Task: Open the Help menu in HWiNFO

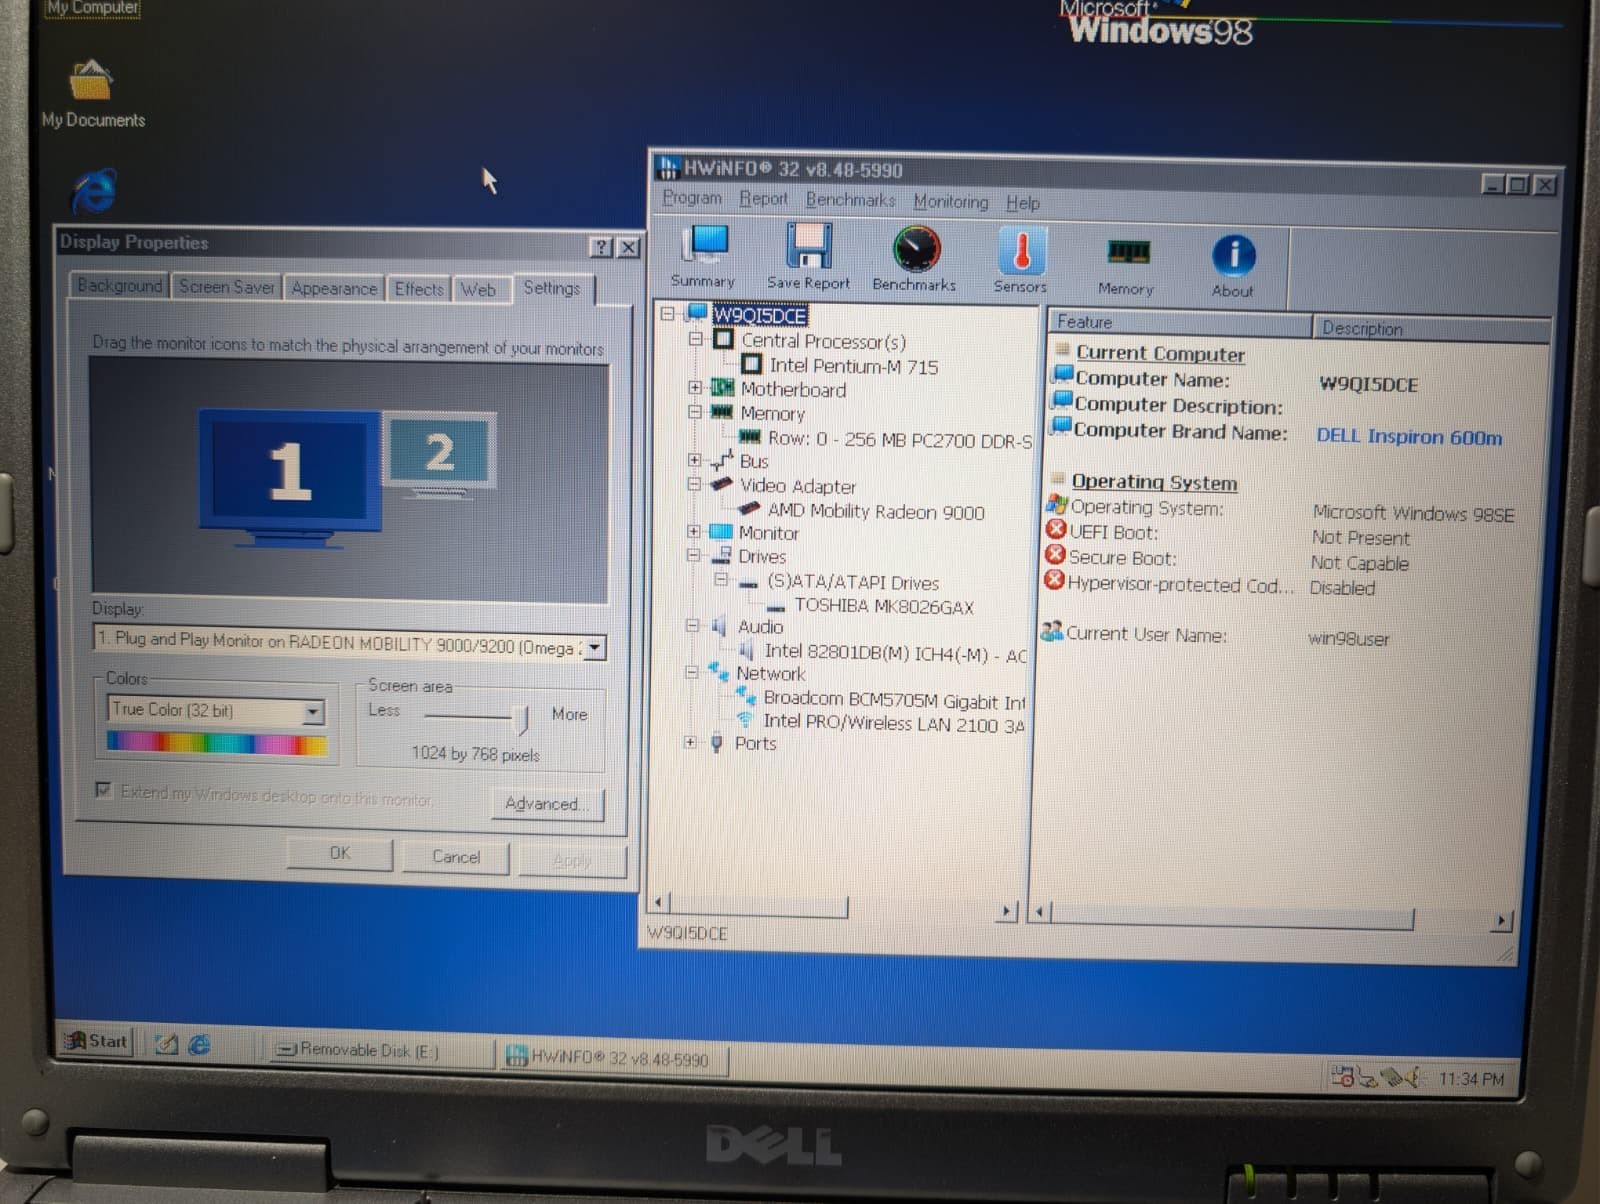Action: [x=1022, y=203]
